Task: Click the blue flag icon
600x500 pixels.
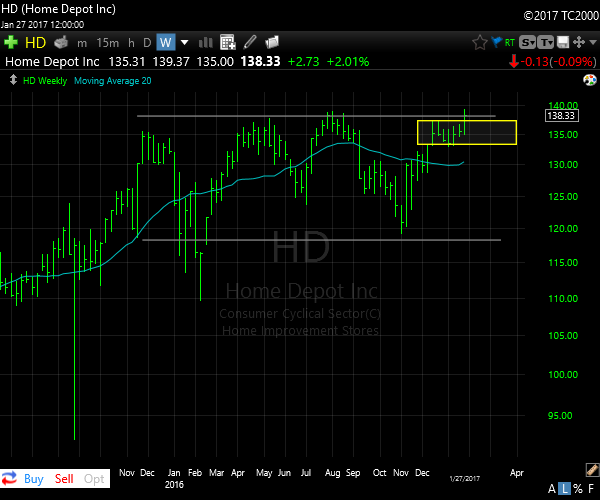Action: pyautogui.click(x=496, y=42)
